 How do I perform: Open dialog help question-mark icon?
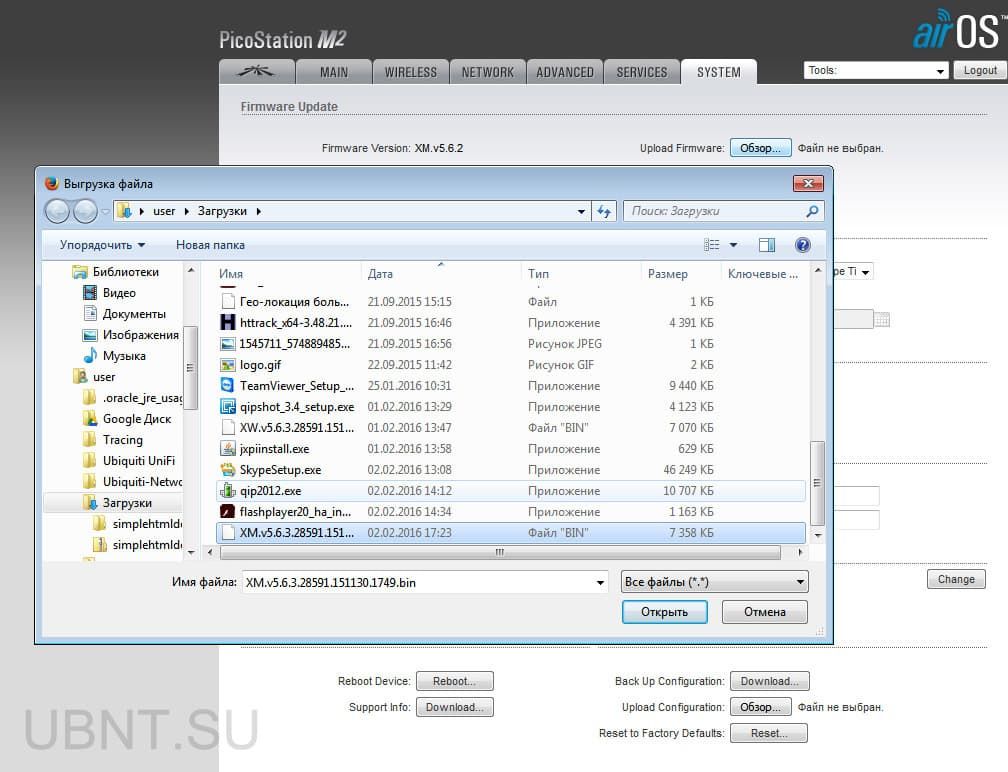pyautogui.click(x=802, y=245)
